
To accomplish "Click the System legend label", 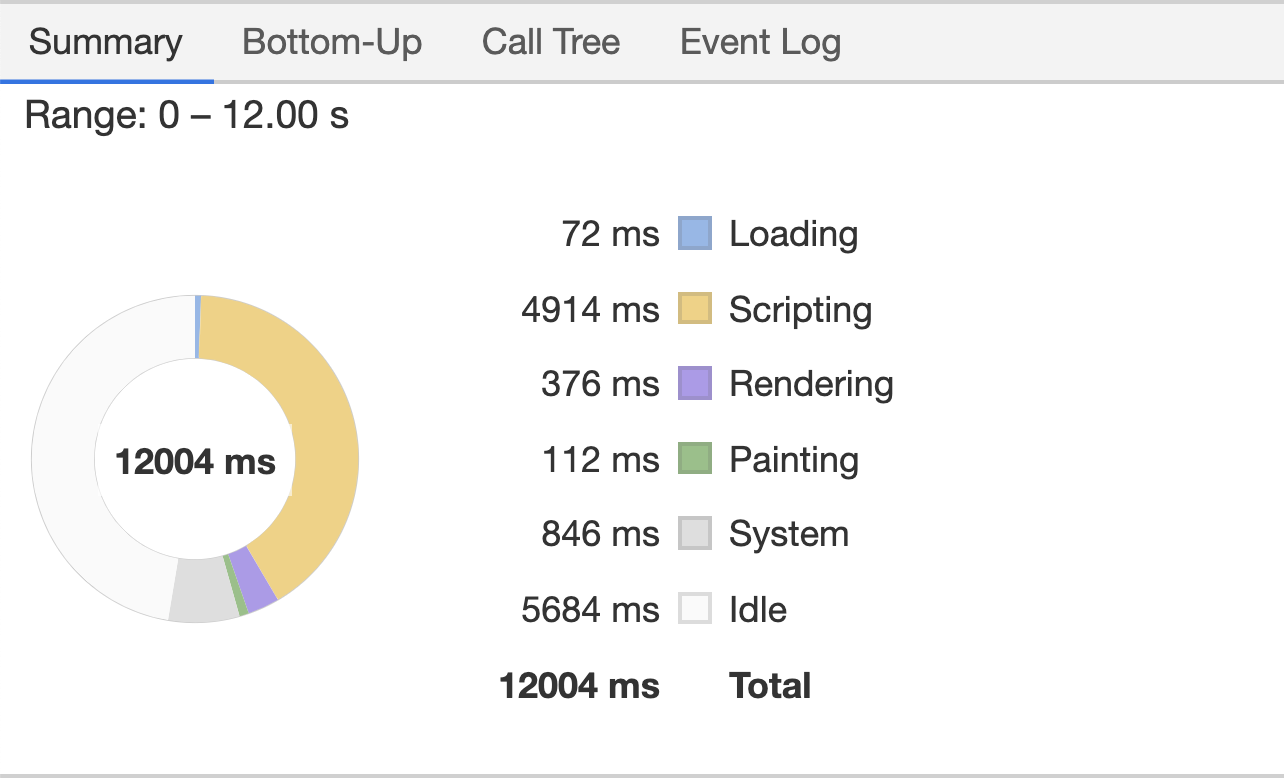I will pyautogui.click(x=789, y=535).
